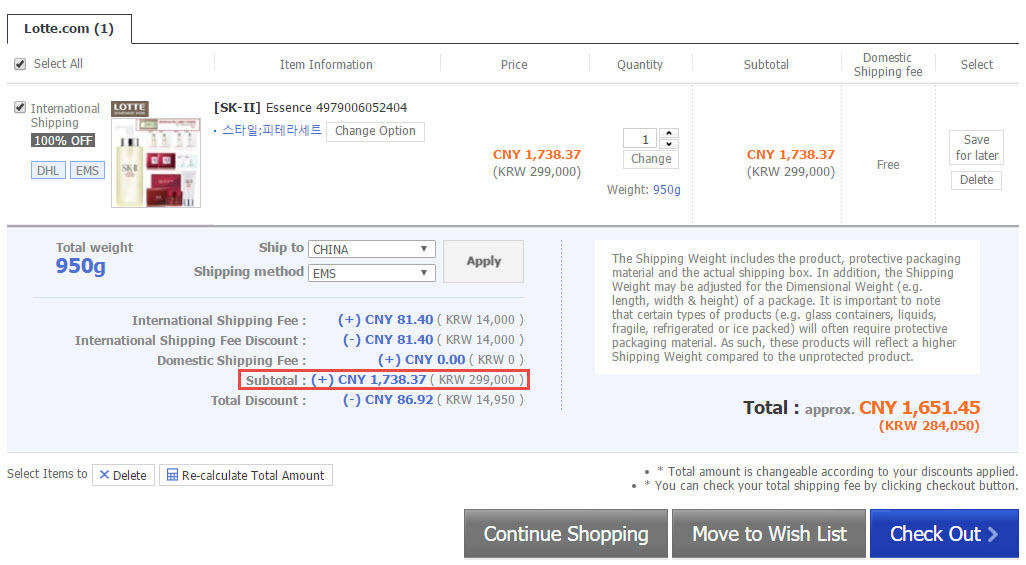Click the Price column header
This screenshot has width=1026, height=565.
click(514, 65)
